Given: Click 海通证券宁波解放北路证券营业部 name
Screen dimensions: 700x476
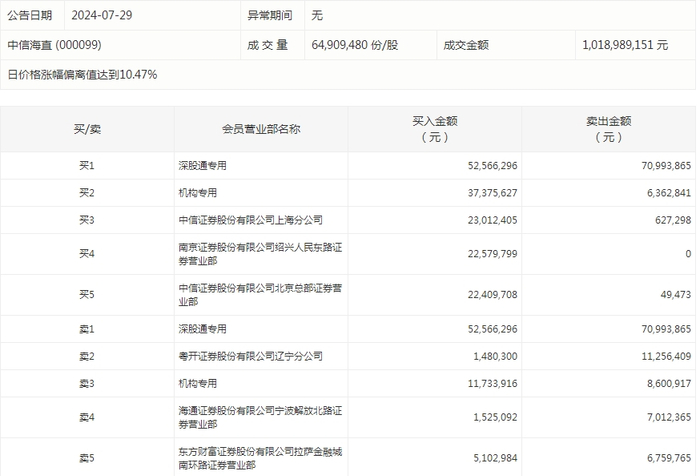Looking at the screenshot, I should (x=260, y=417).
